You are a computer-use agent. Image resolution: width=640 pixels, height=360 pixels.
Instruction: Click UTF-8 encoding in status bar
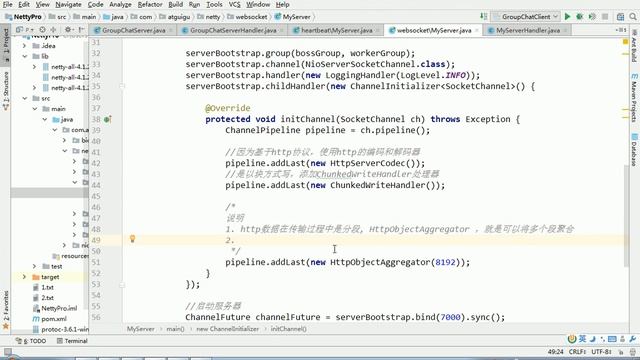[x=601, y=352]
